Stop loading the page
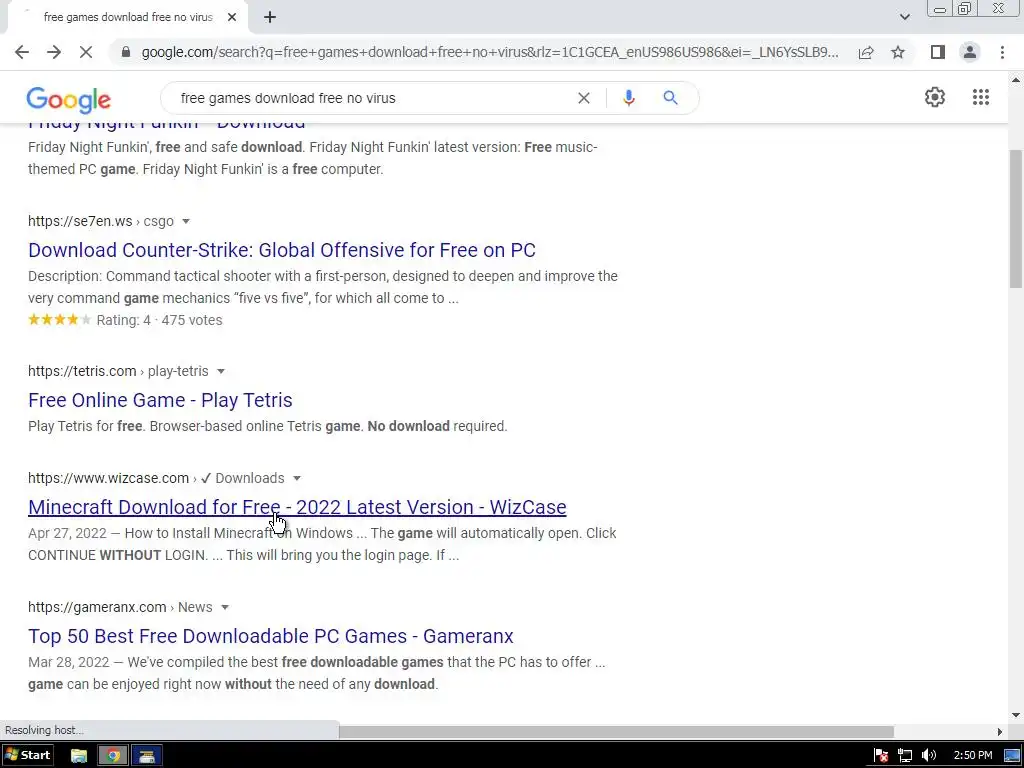Screen dimensions: 1024x768 tap(86, 52)
